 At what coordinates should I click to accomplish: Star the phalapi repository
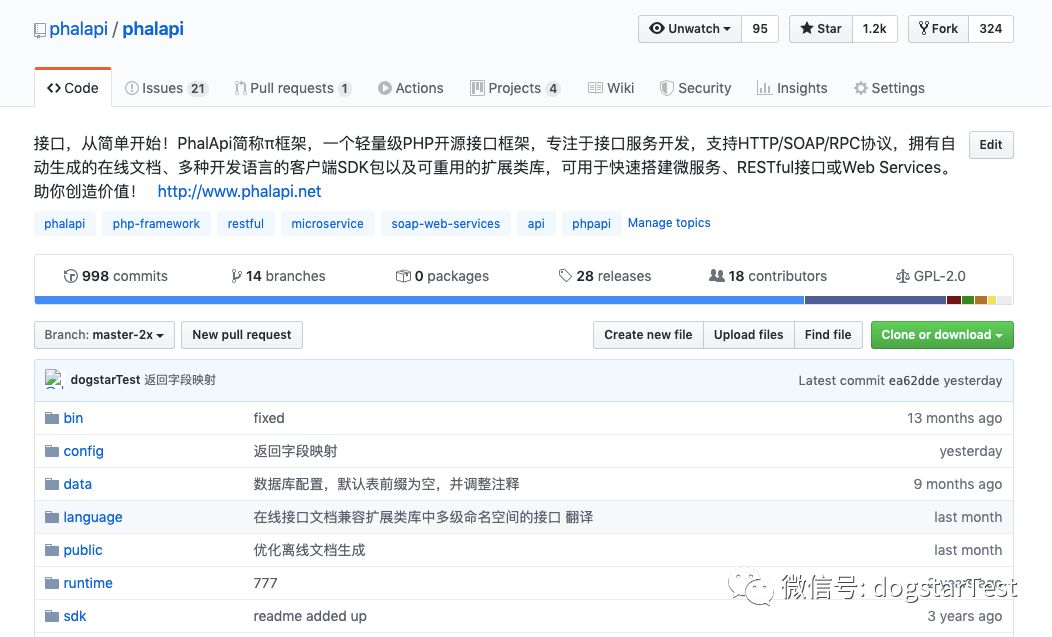[820, 29]
